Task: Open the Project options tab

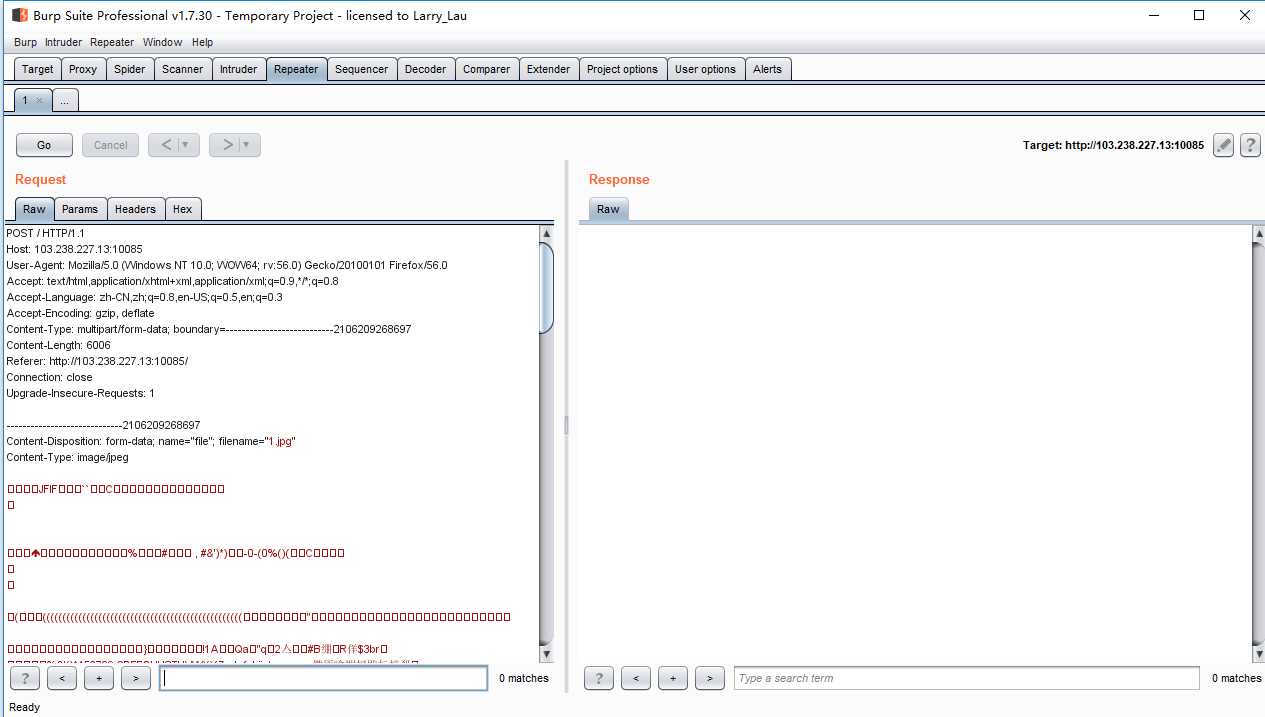Action: pyautogui.click(x=623, y=69)
